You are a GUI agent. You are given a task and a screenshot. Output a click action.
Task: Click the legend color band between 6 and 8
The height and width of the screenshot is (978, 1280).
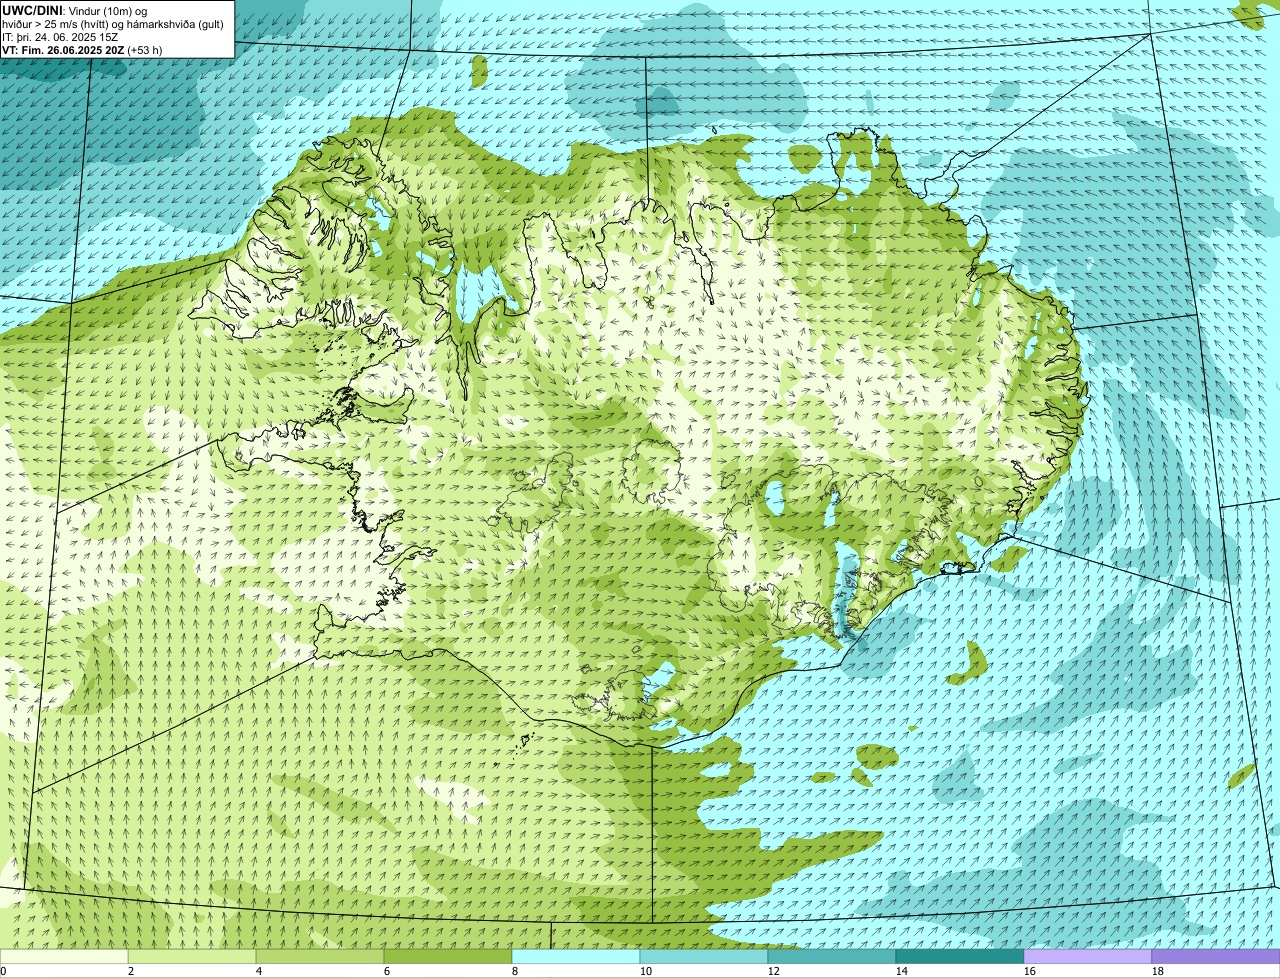tap(448, 956)
